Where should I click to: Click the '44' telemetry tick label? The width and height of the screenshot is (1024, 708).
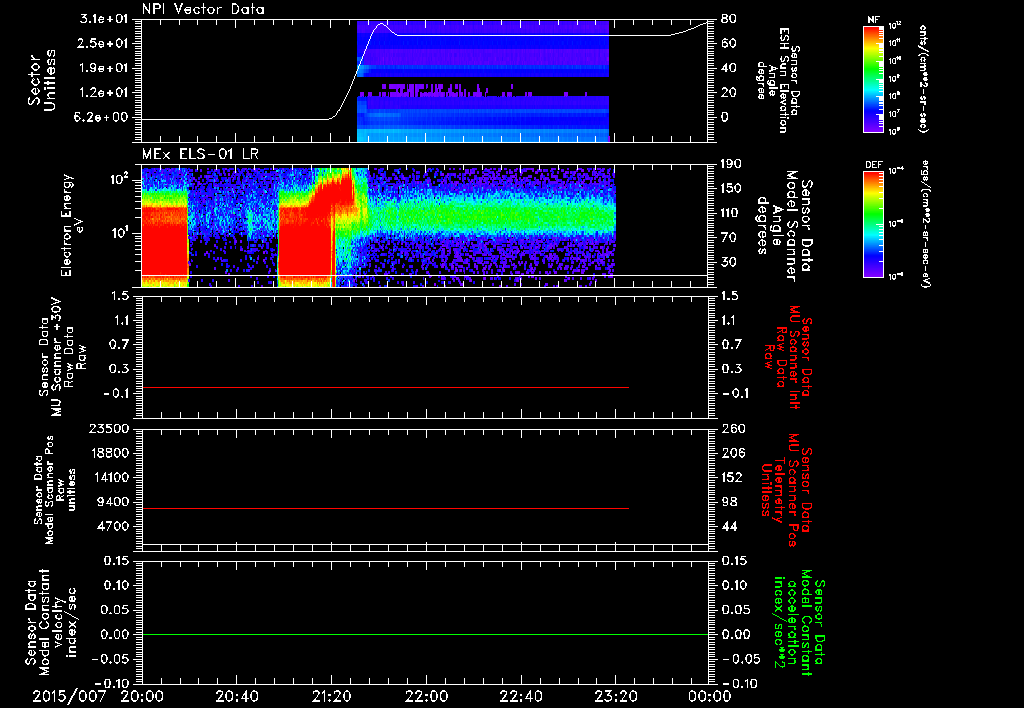[729, 526]
